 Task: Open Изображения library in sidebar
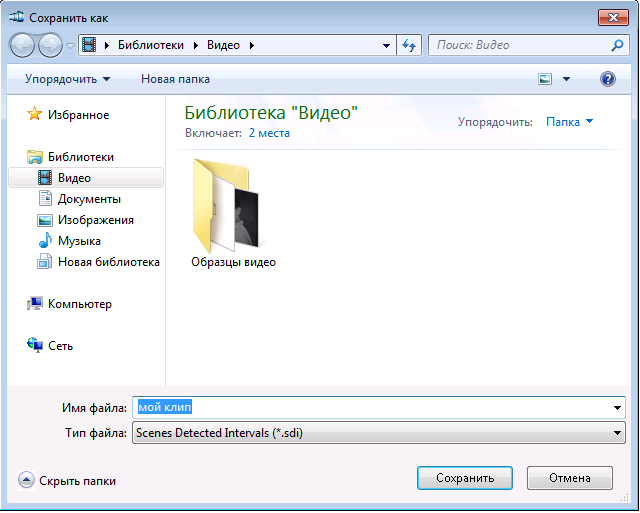[x=96, y=220]
